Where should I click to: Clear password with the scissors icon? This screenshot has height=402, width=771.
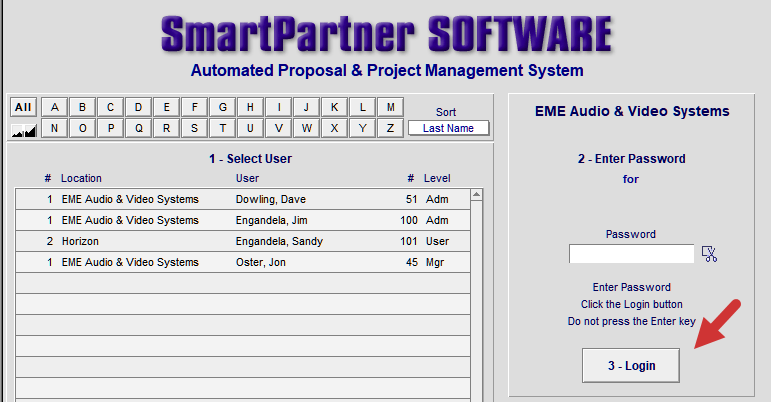point(710,254)
